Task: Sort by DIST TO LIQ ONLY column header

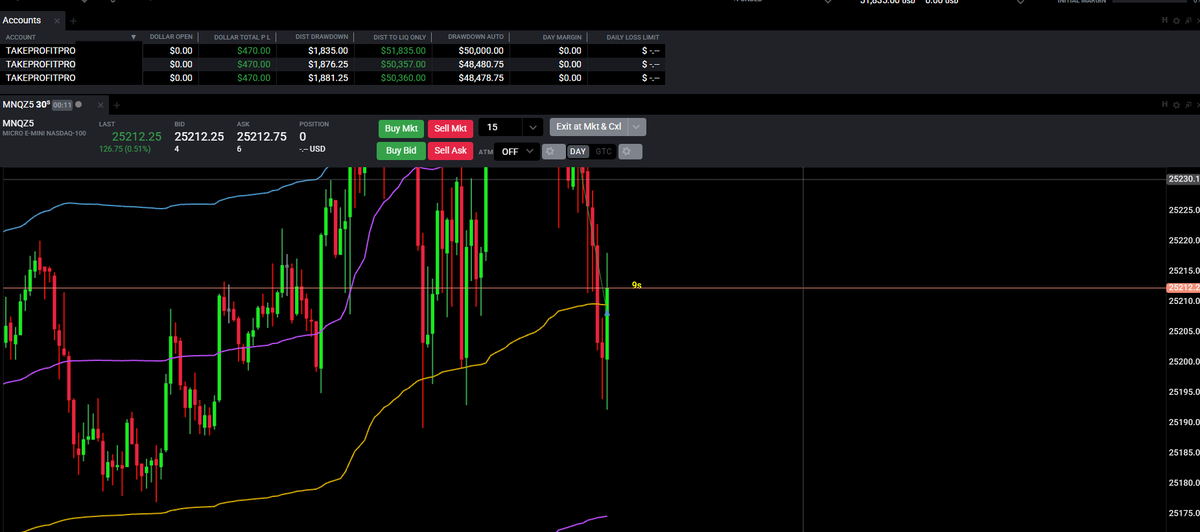Action: click(x=399, y=37)
